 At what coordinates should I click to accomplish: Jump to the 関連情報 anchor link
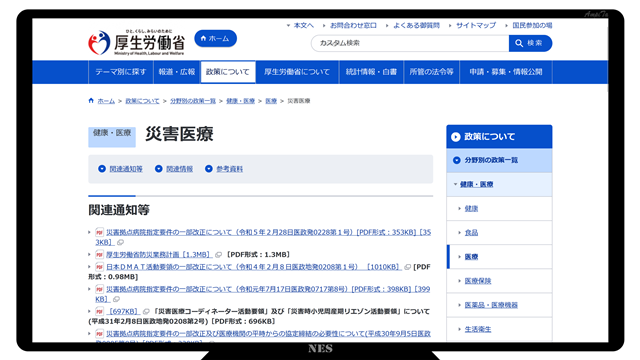179,169
